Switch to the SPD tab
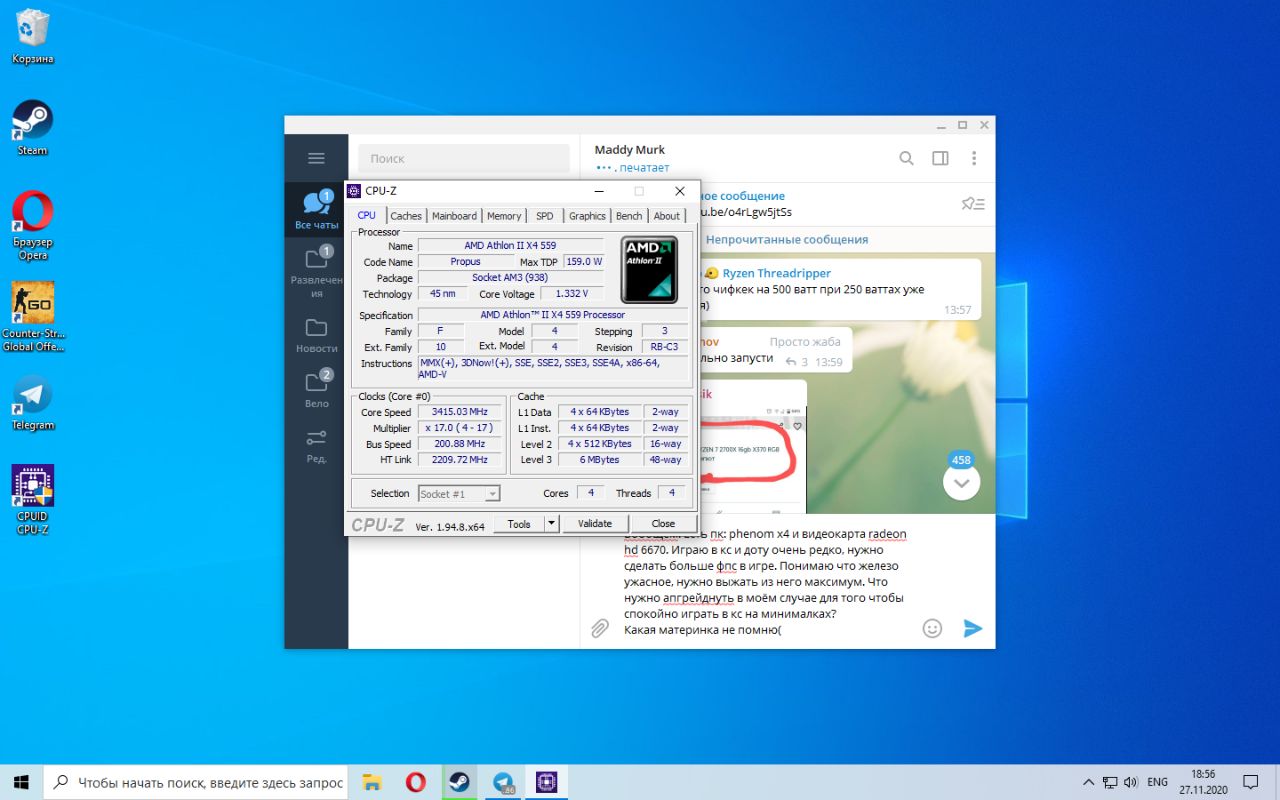Image resolution: width=1280 pixels, height=800 pixels. click(544, 216)
